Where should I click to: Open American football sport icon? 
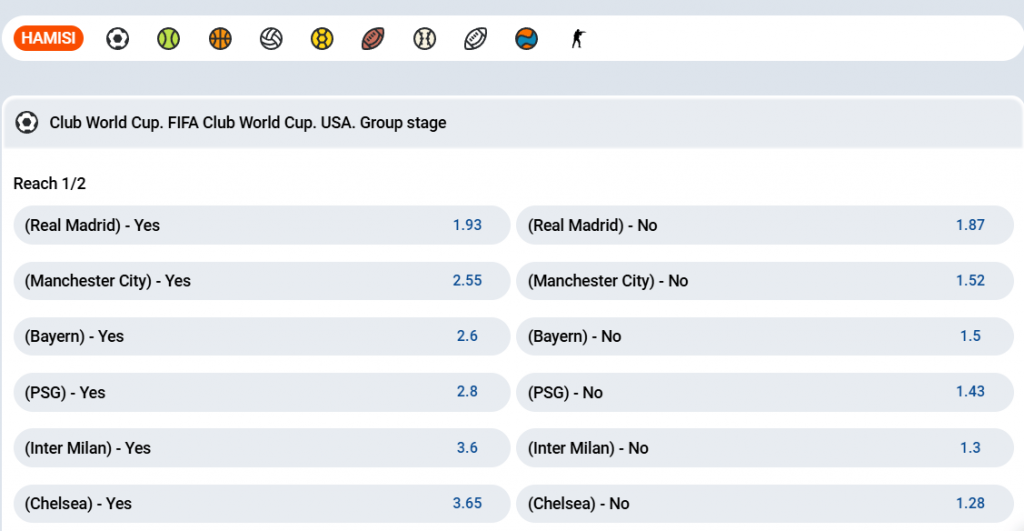pyautogui.click(x=373, y=39)
